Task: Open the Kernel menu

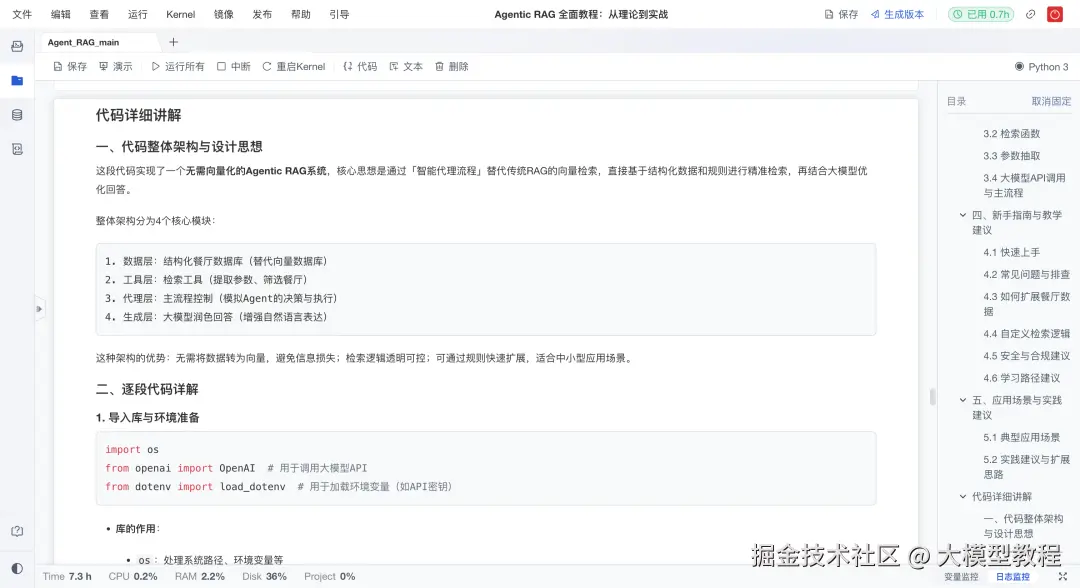Action: 180,14
